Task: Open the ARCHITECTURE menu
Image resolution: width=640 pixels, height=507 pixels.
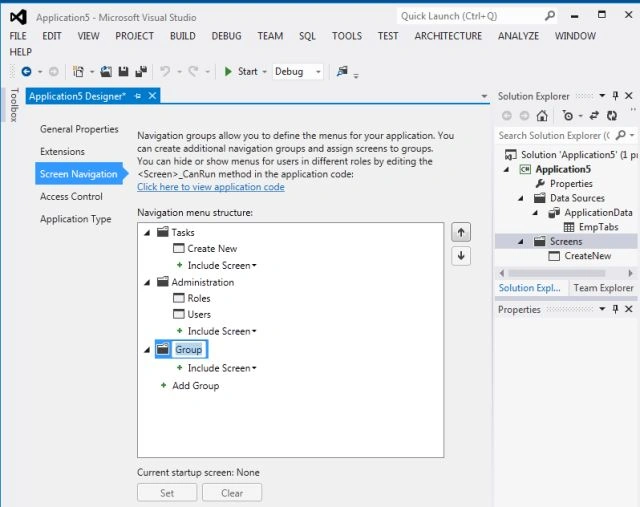Action: pos(448,36)
